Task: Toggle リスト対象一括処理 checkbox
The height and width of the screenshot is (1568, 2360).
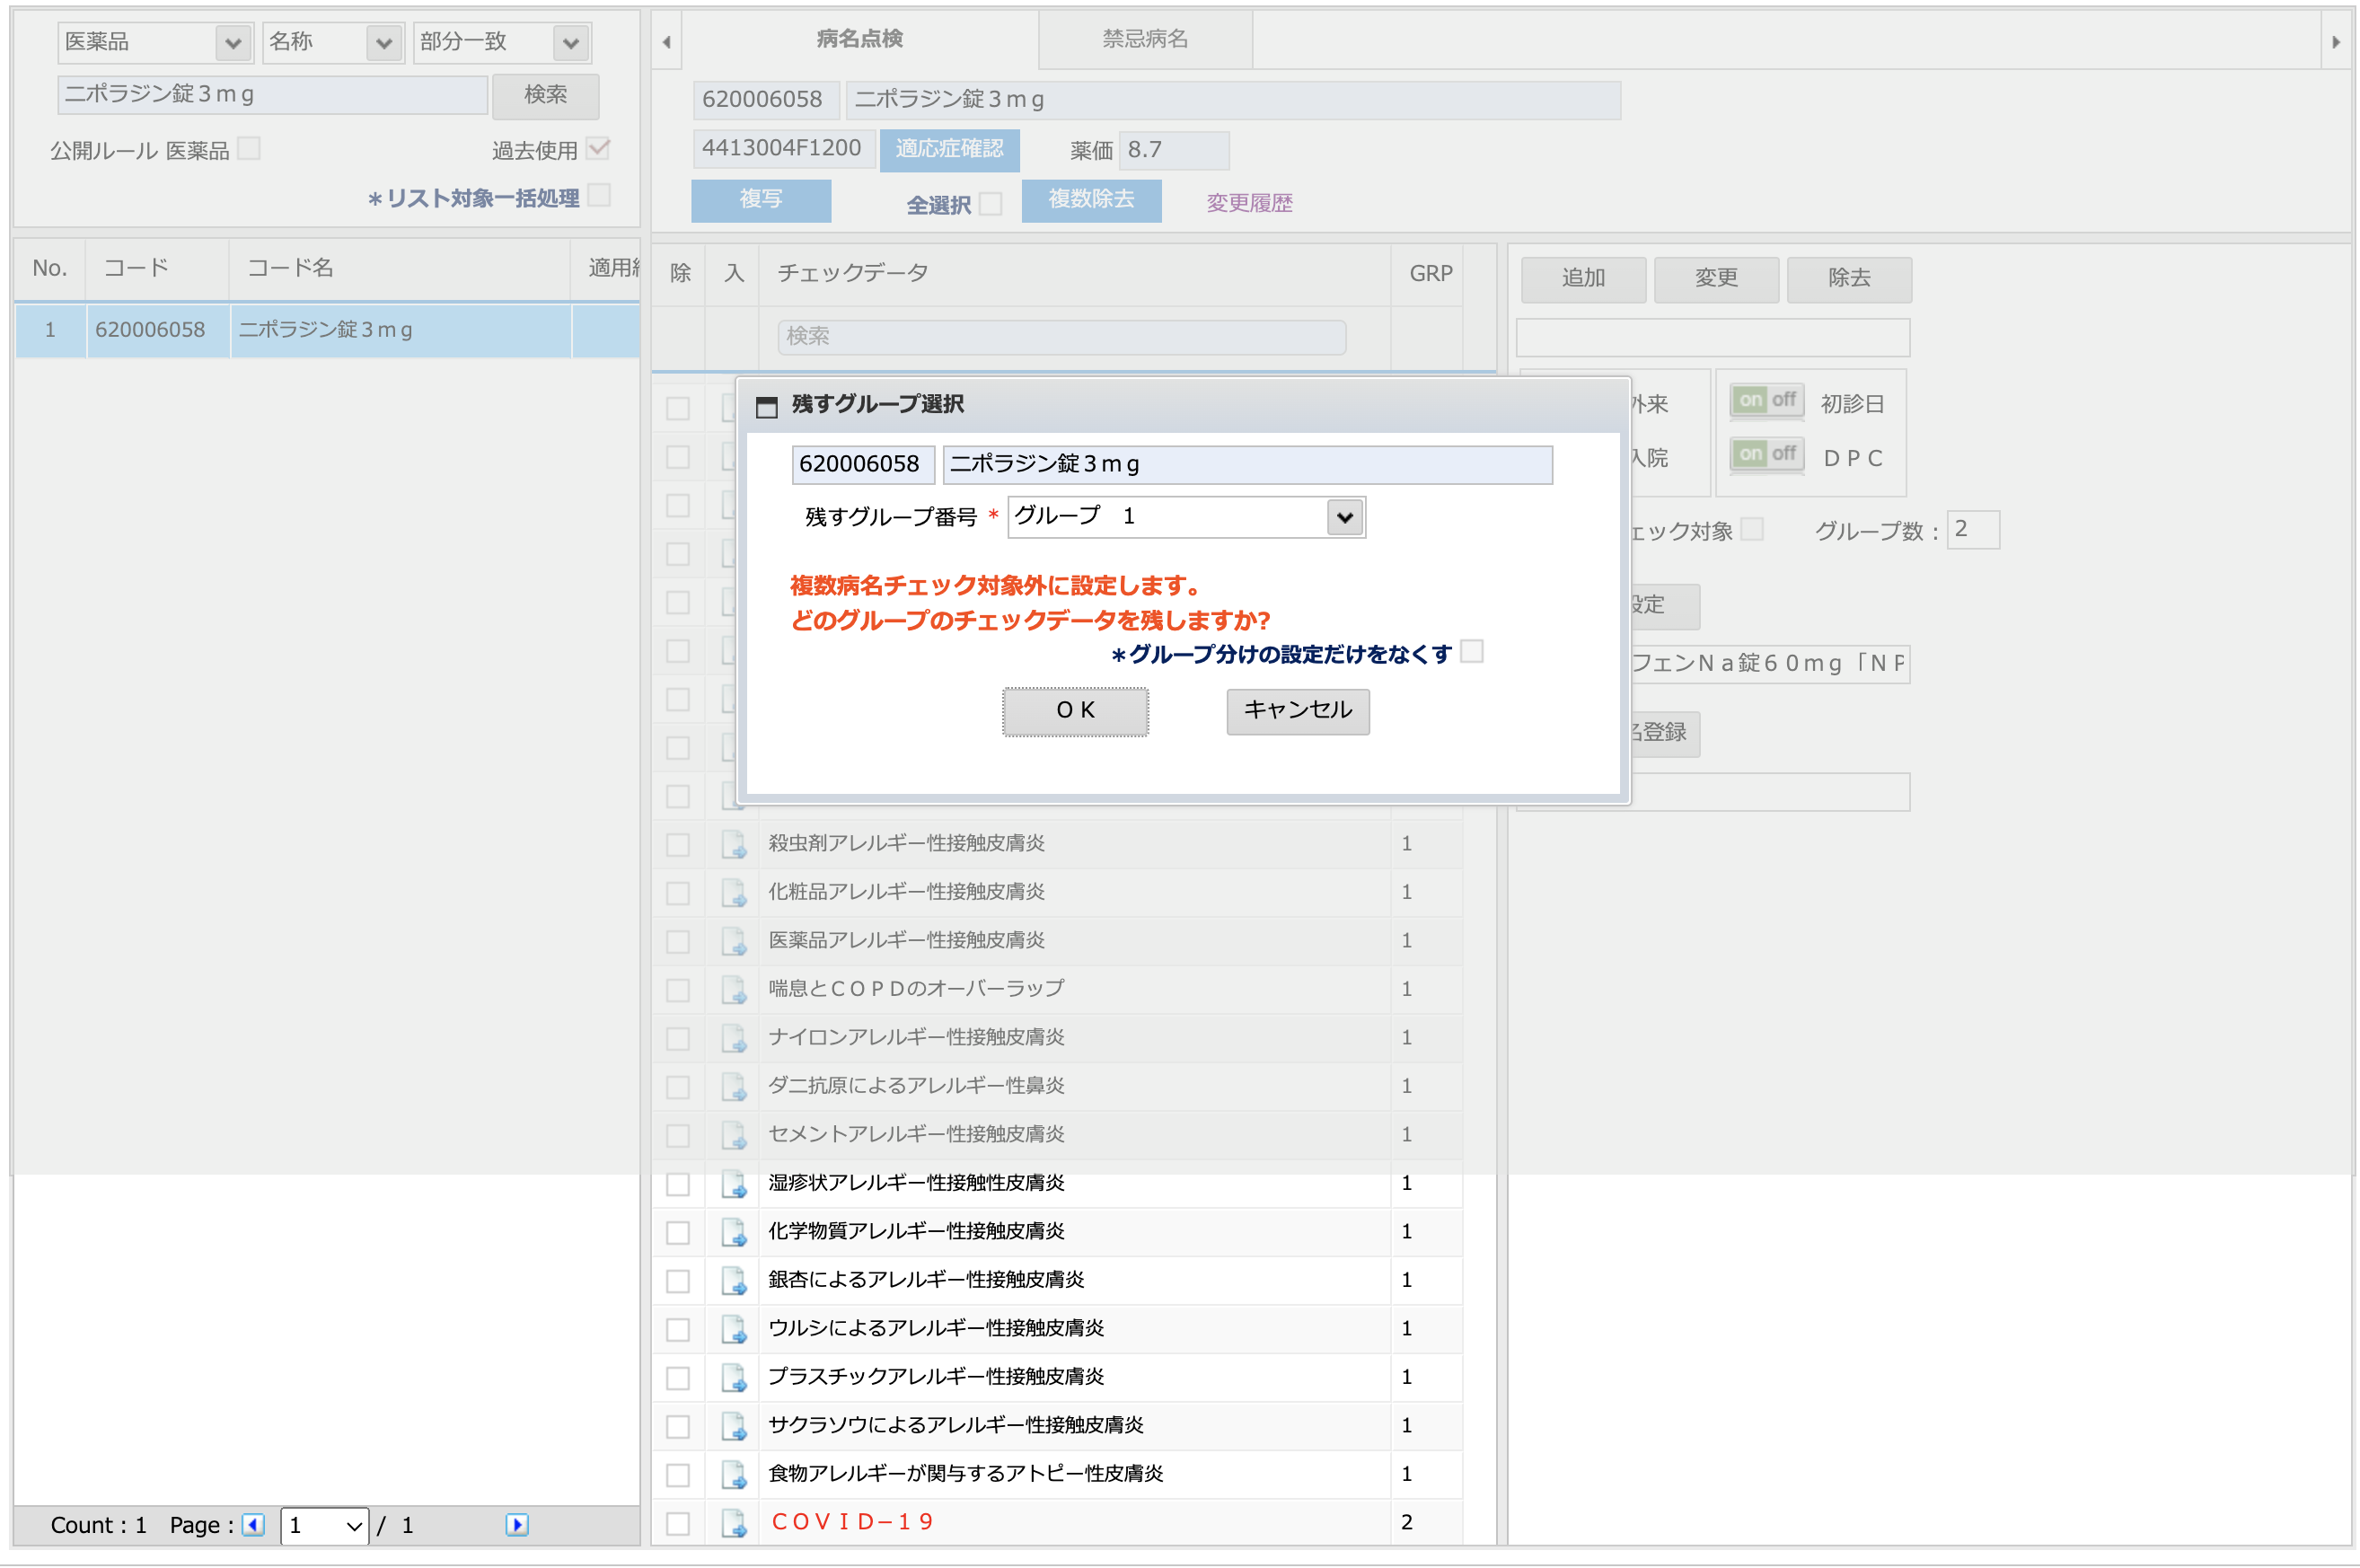Action: point(599,196)
